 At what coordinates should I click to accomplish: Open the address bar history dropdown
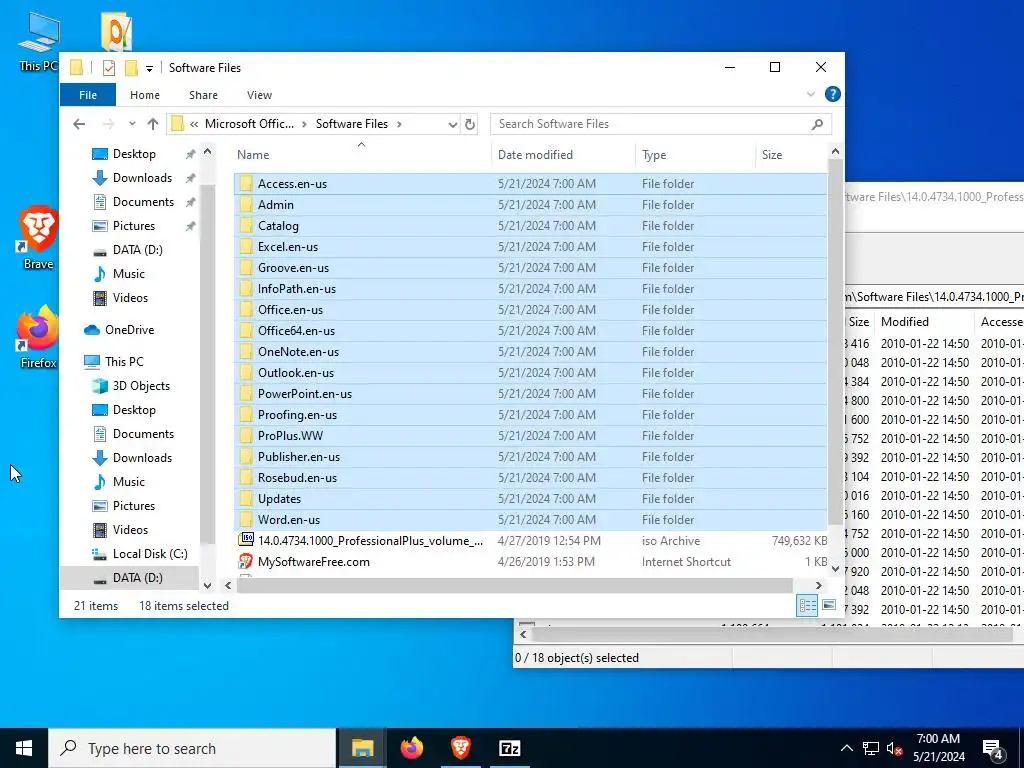pyautogui.click(x=452, y=124)
